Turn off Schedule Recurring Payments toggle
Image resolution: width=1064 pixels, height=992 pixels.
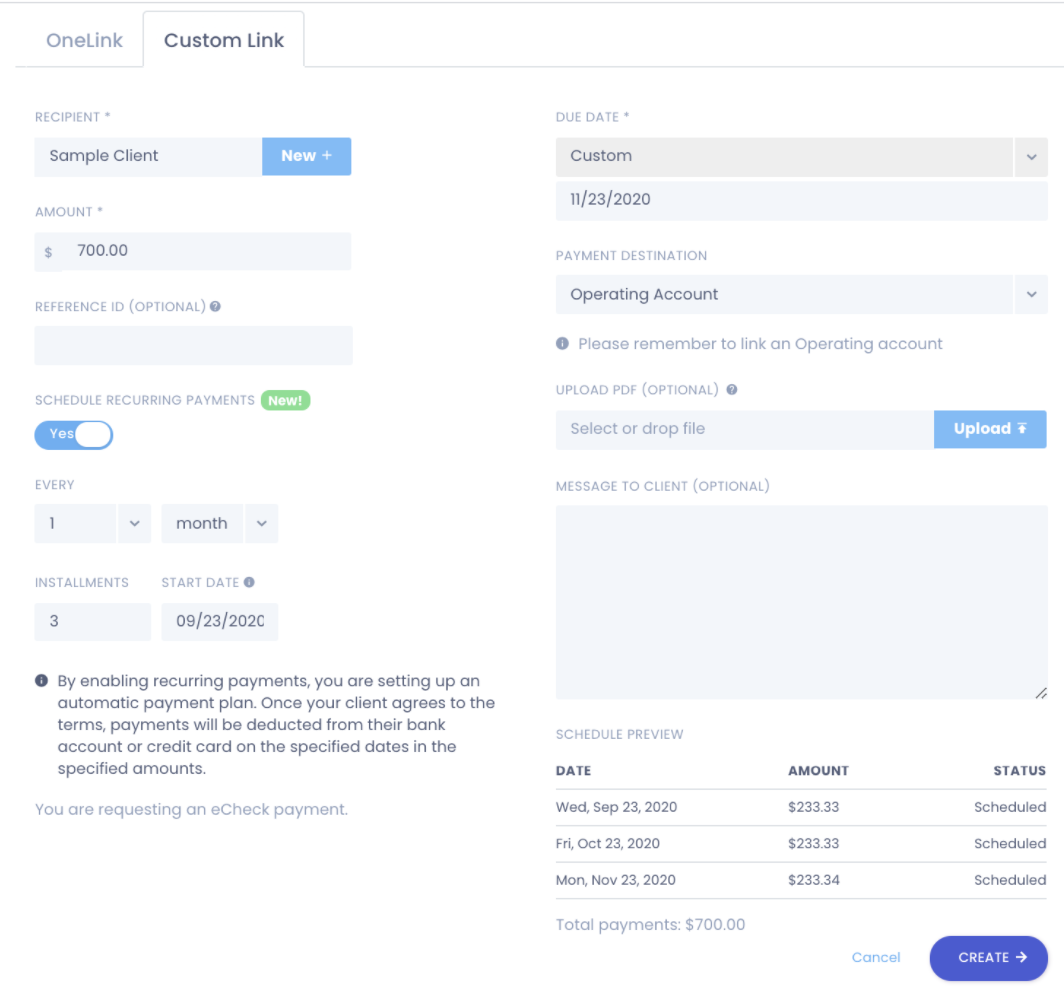tap(74, 434)
